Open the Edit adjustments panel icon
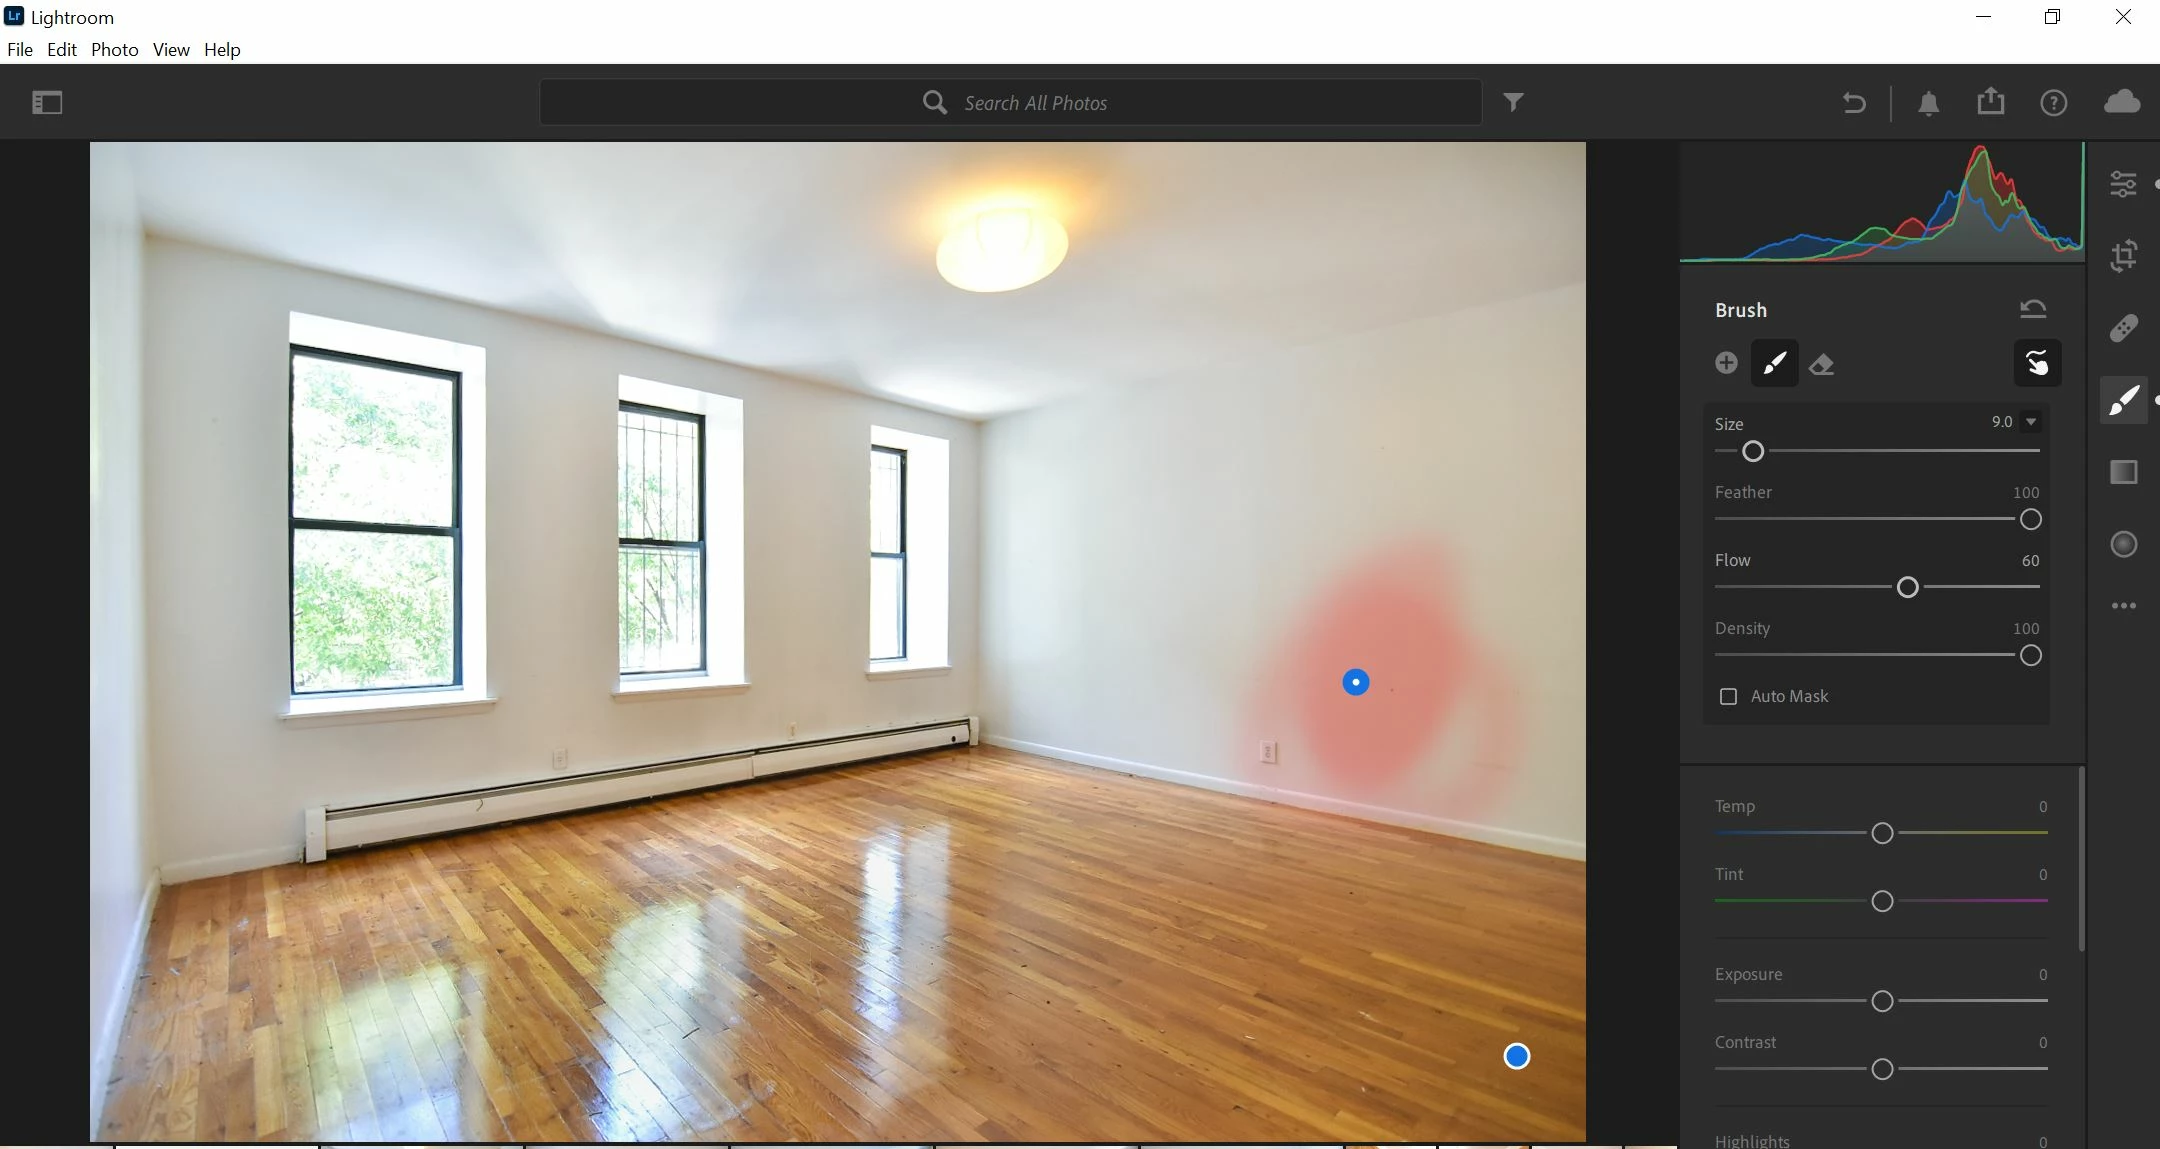Viewport: 2160px width, 1149px height. coord(2123,184)
